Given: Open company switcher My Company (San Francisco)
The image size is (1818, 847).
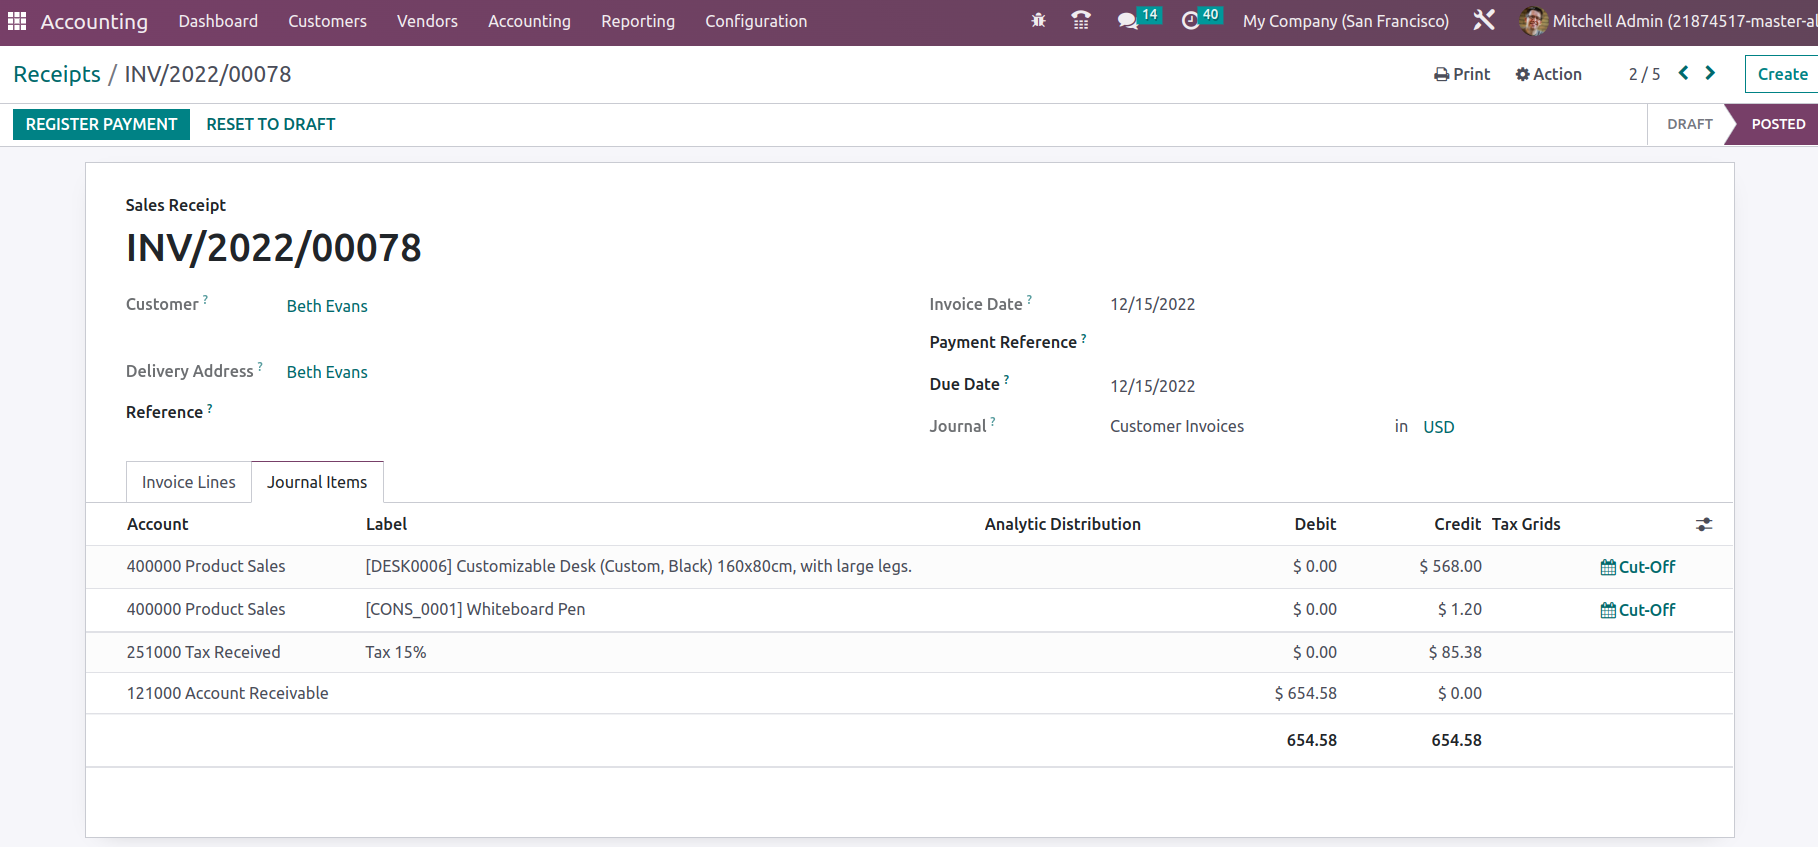Looking at the screenshot, I should (x=1345, y=21).
